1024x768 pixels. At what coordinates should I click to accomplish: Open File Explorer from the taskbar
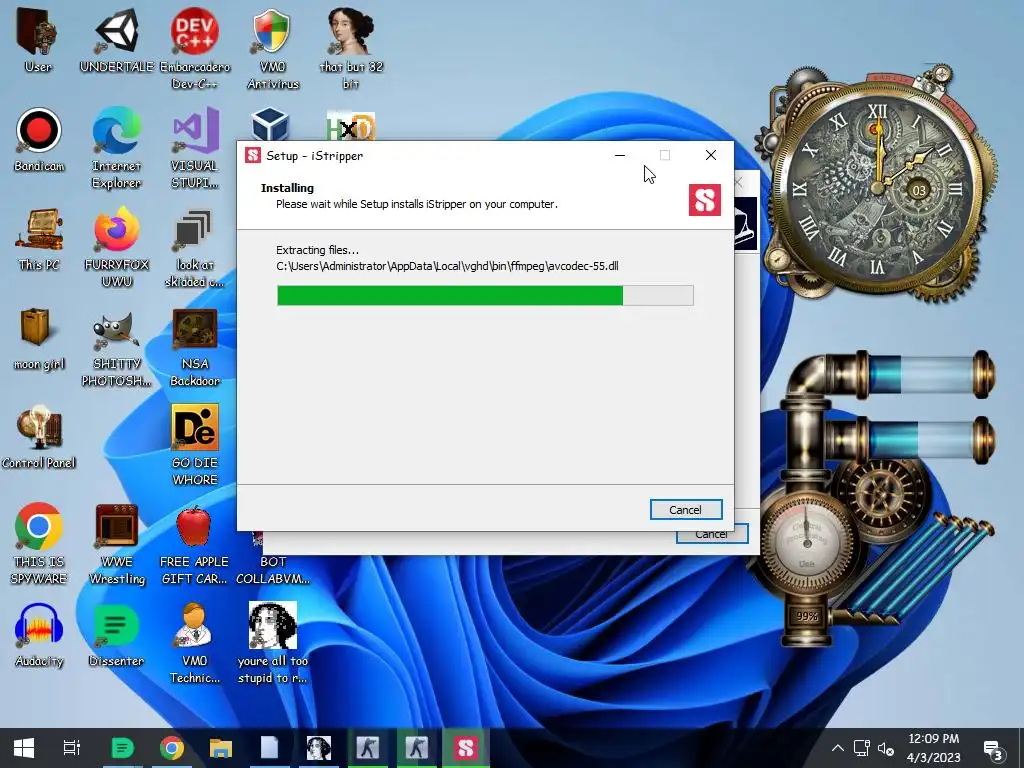coord(221,748)
